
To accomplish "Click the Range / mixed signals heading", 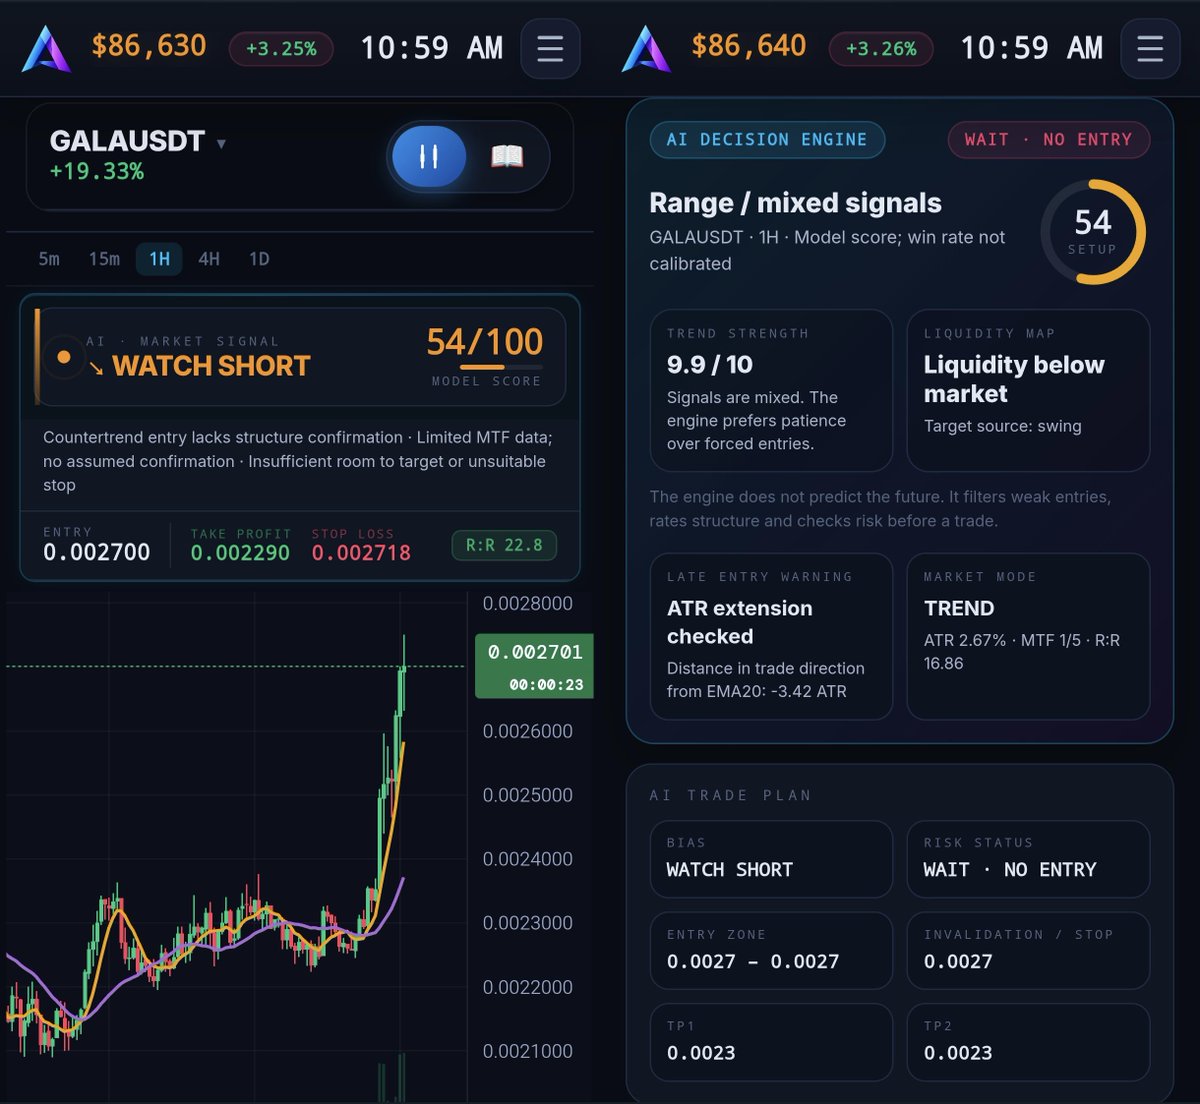I will pos(795,203).
